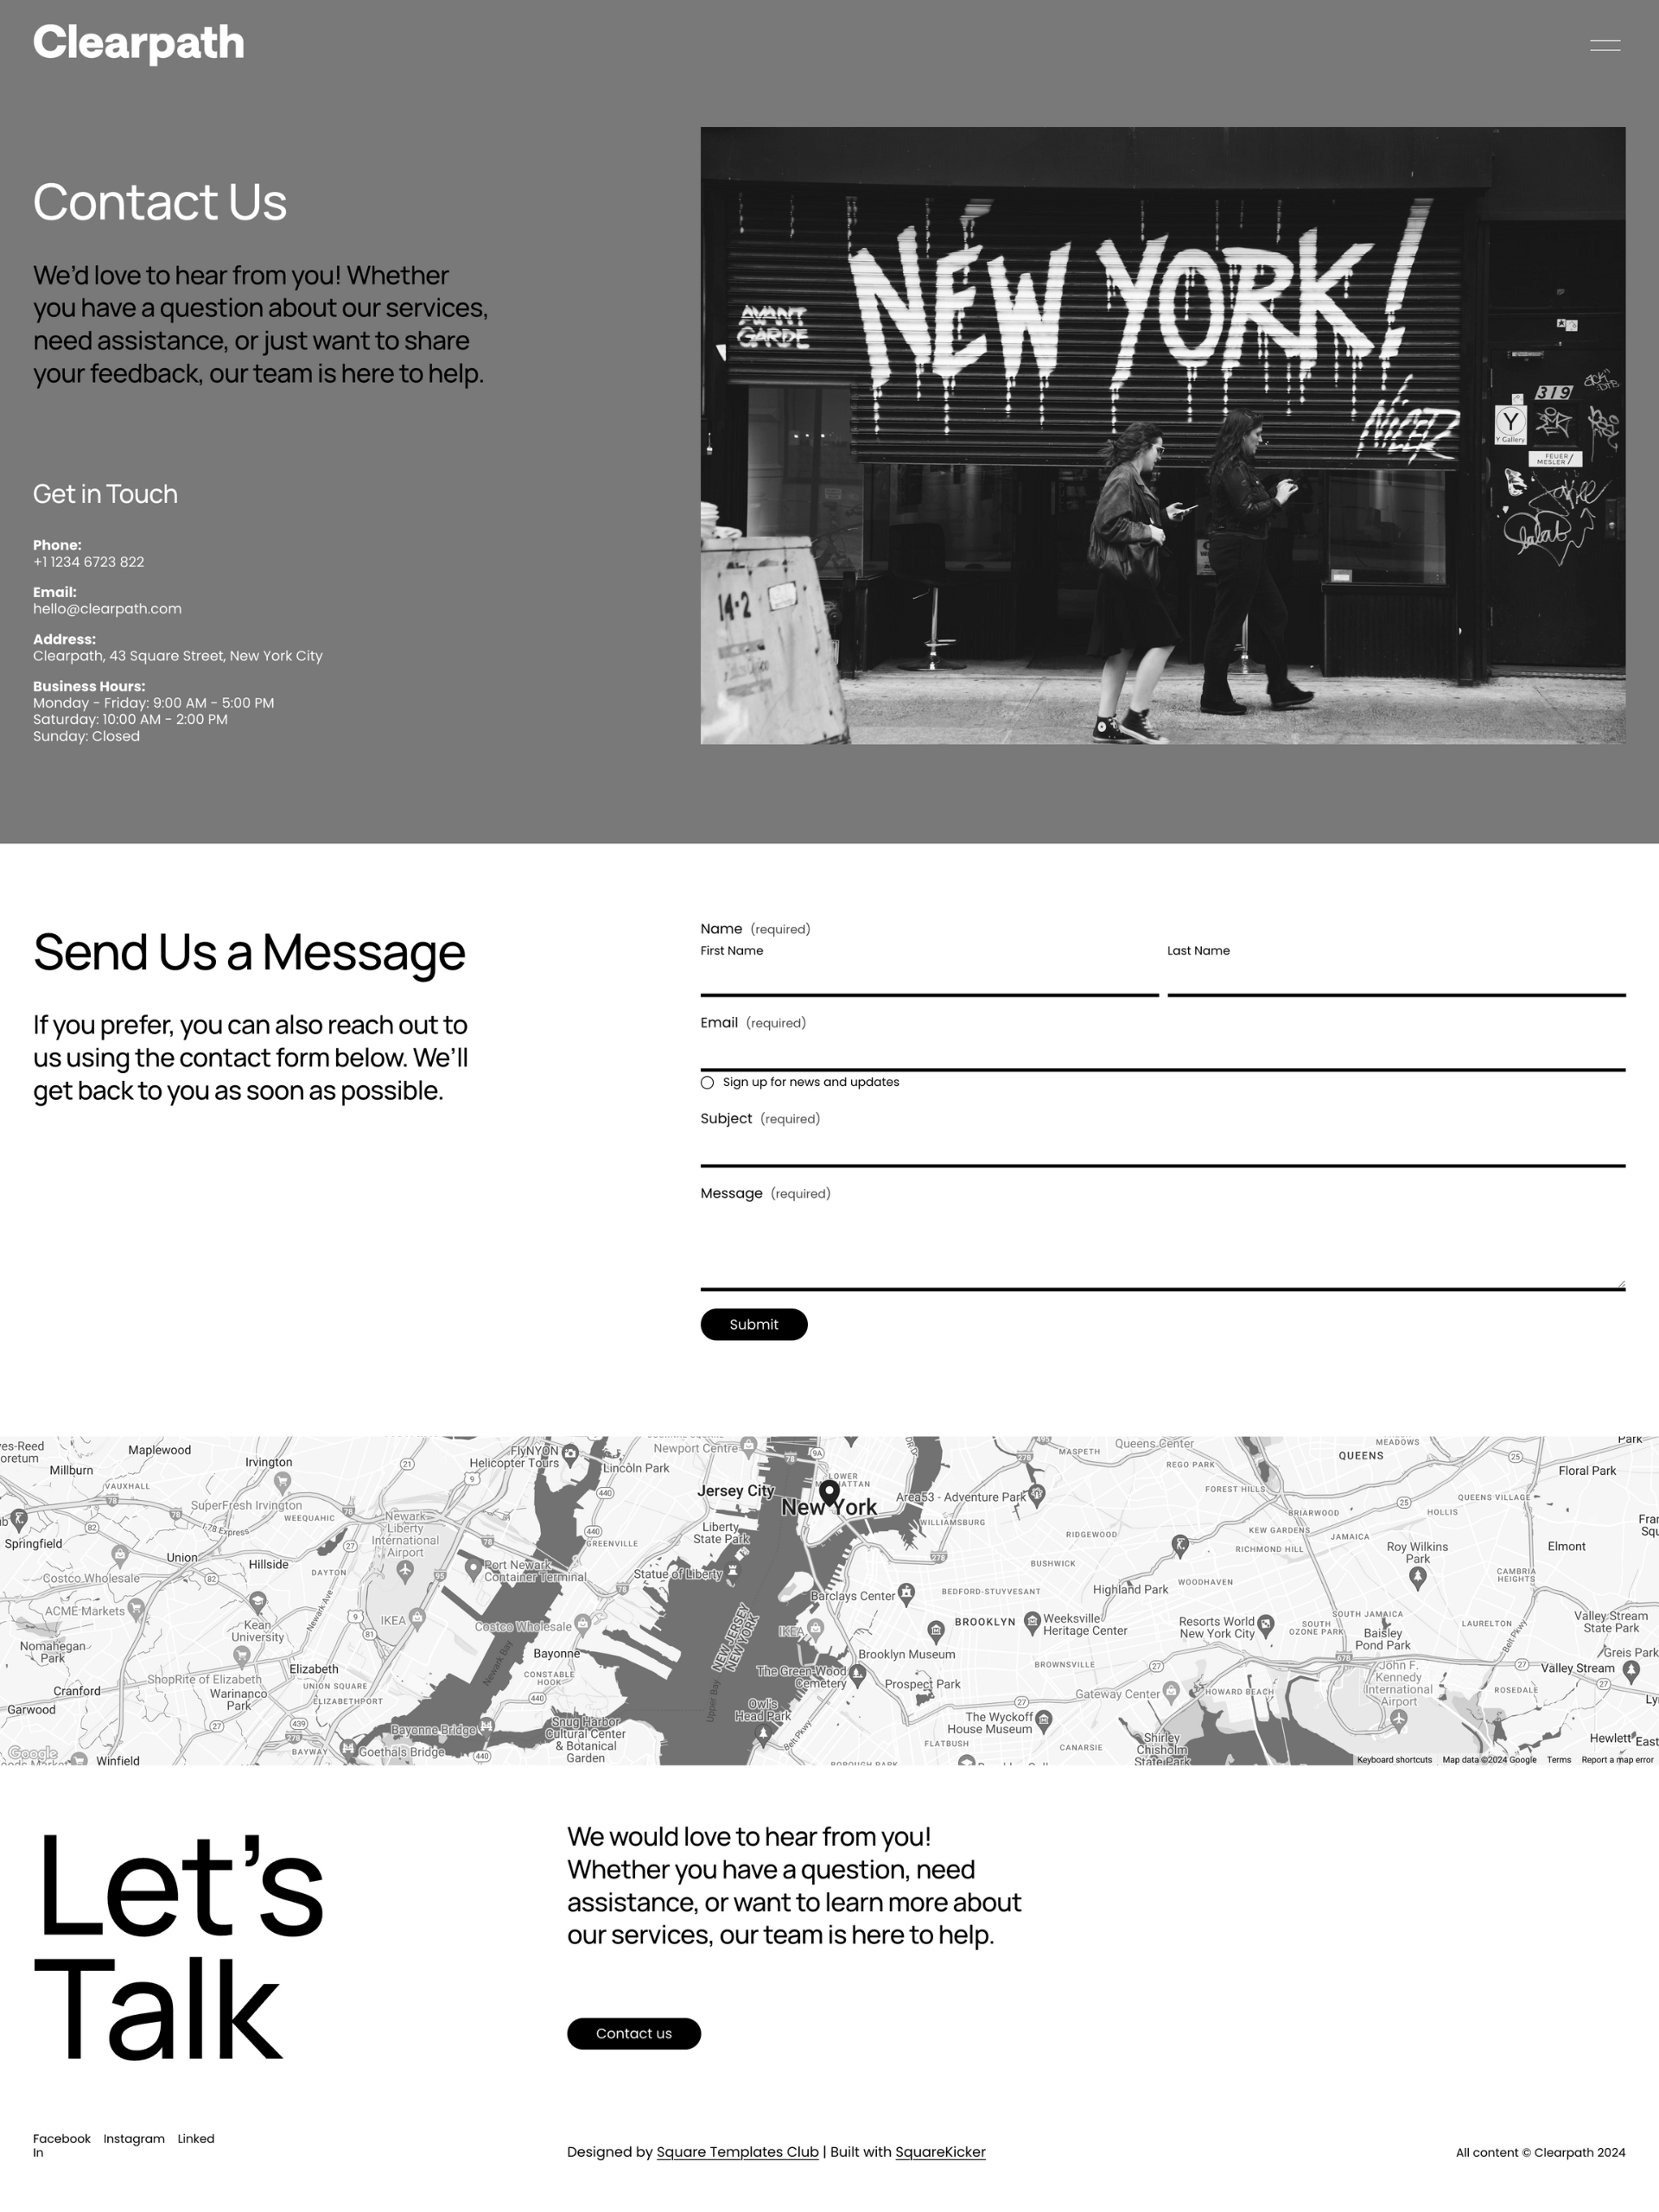Expand the navigation menu at top right

pyautogui.click(x=1605, y=45)
